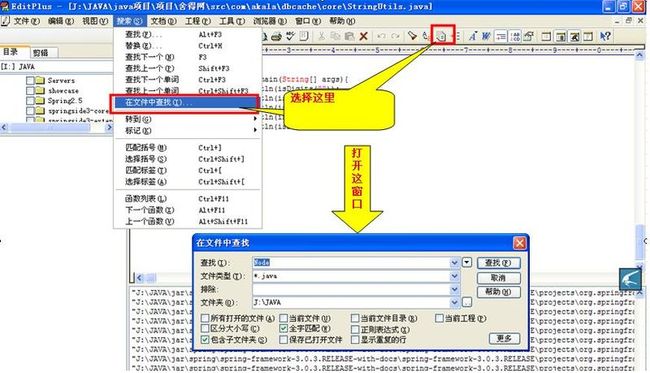Click the small black arrow button beside search field

click(x=467, y=262)
